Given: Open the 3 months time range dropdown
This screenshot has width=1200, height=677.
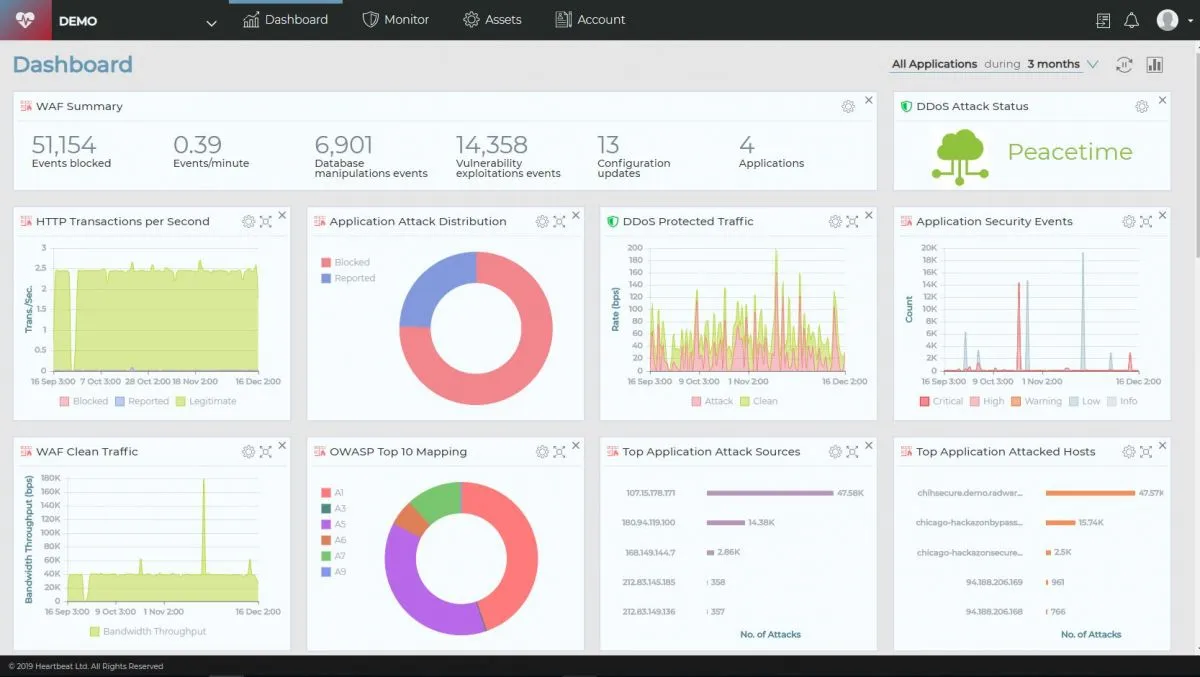Looking at the screenshot, I should pos(1062,64).
